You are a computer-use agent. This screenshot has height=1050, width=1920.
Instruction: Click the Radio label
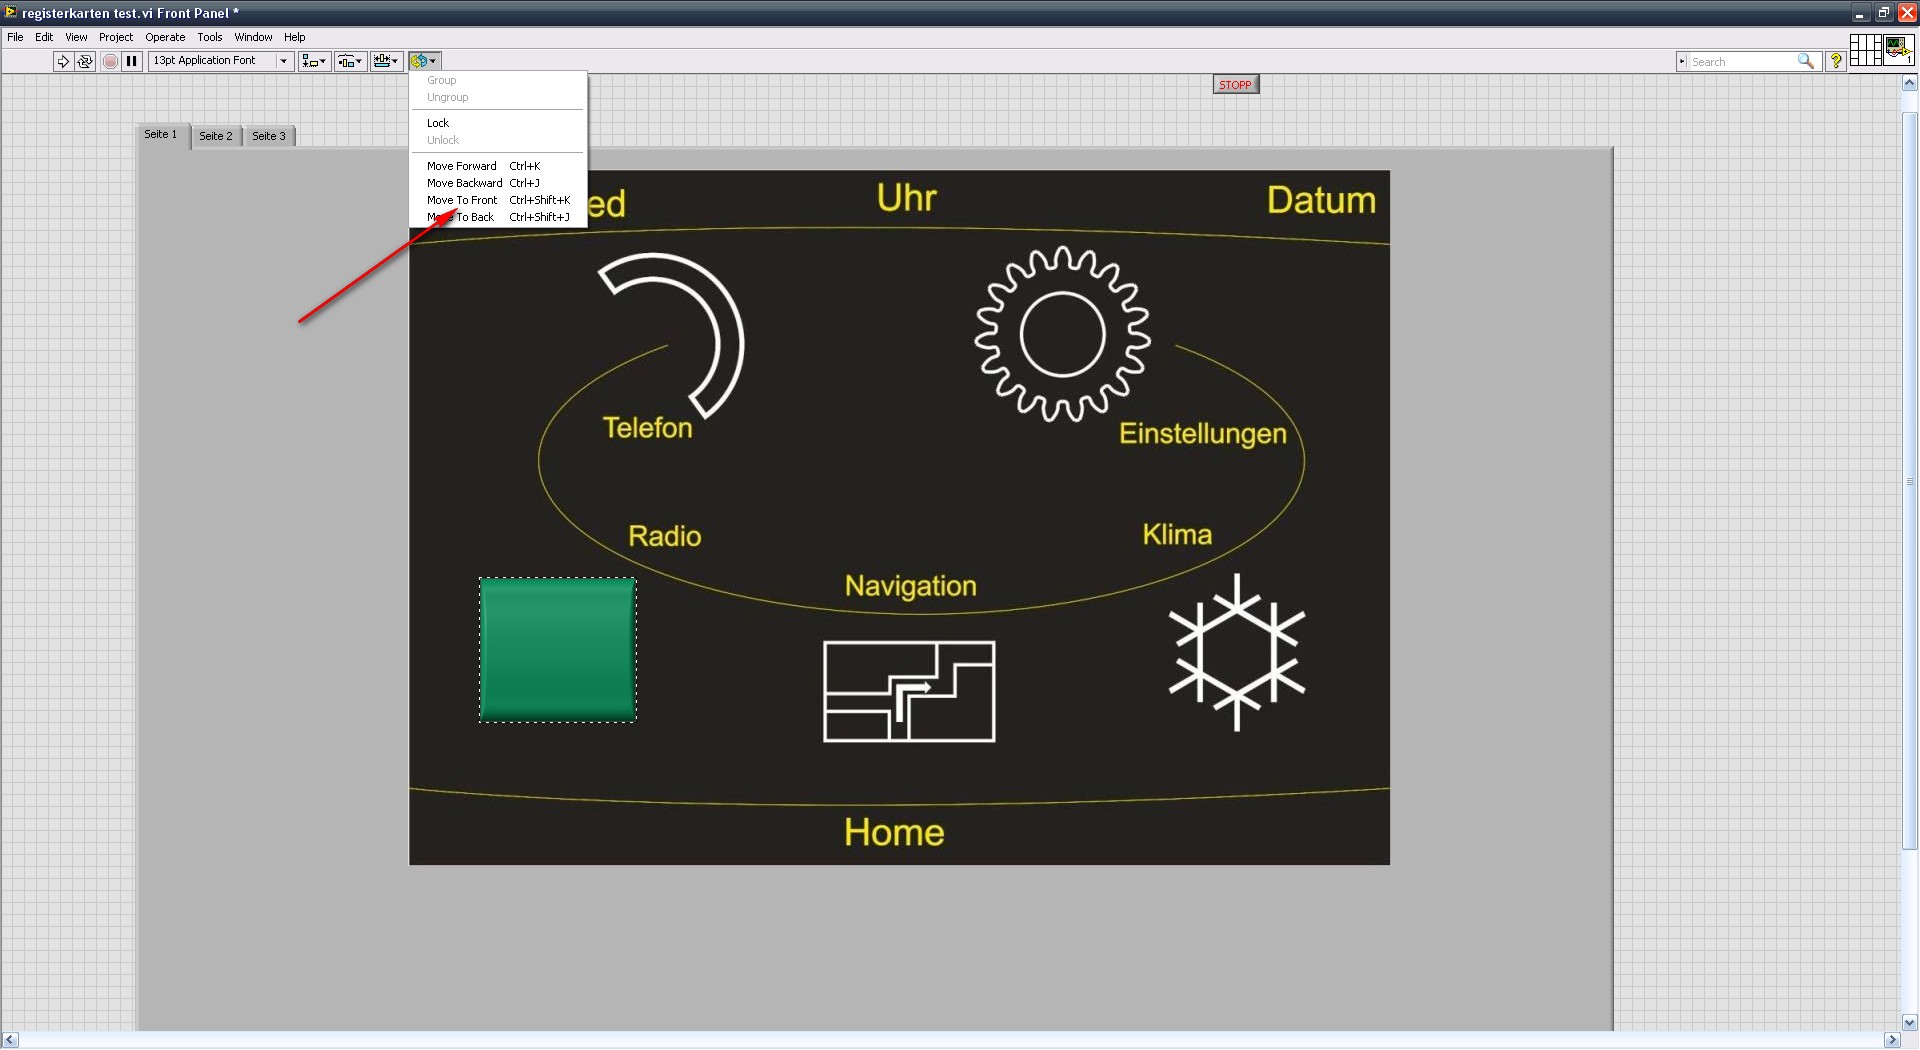click(x=664, y=536)
